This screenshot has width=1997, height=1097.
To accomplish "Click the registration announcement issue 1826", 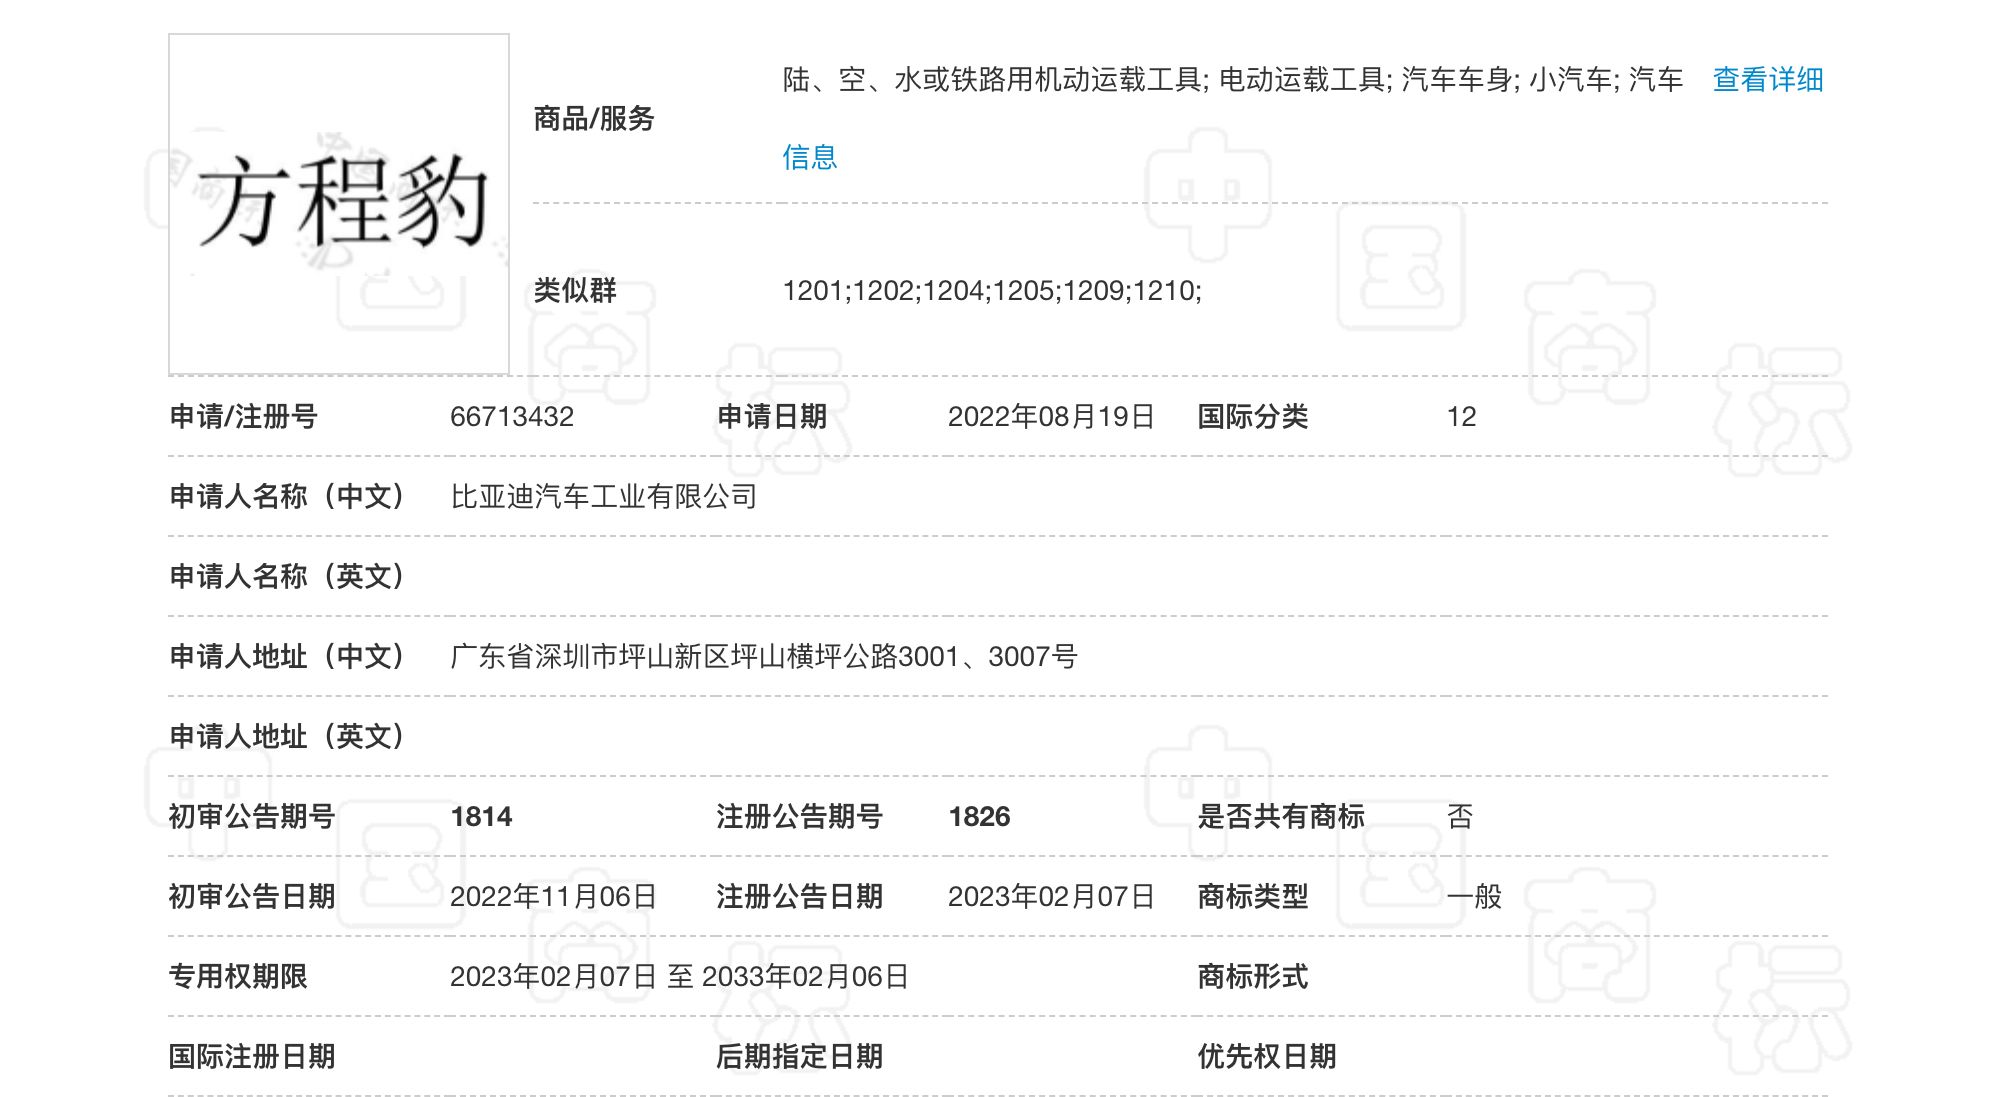I will 979,817.
